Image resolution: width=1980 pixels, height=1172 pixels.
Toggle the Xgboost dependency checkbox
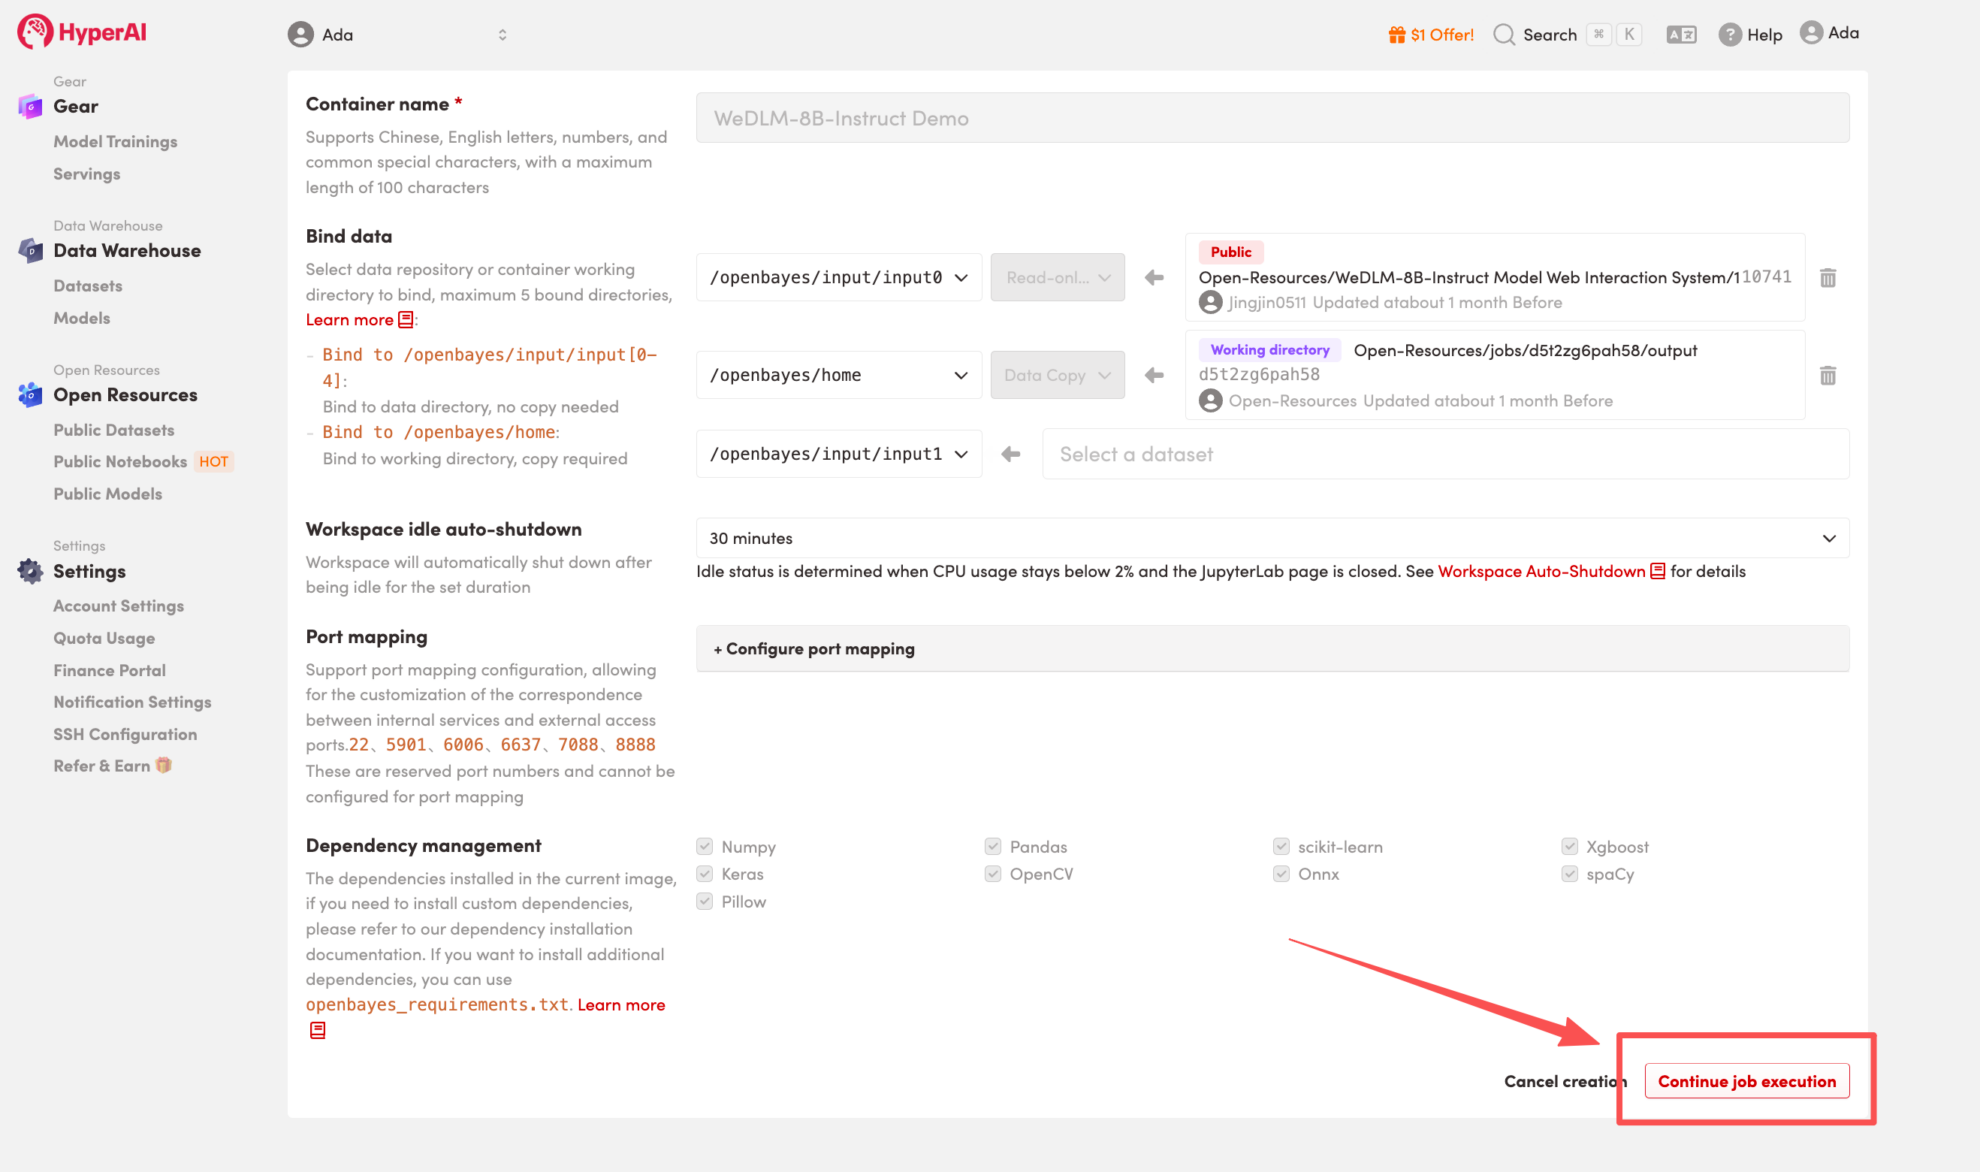1569,847
